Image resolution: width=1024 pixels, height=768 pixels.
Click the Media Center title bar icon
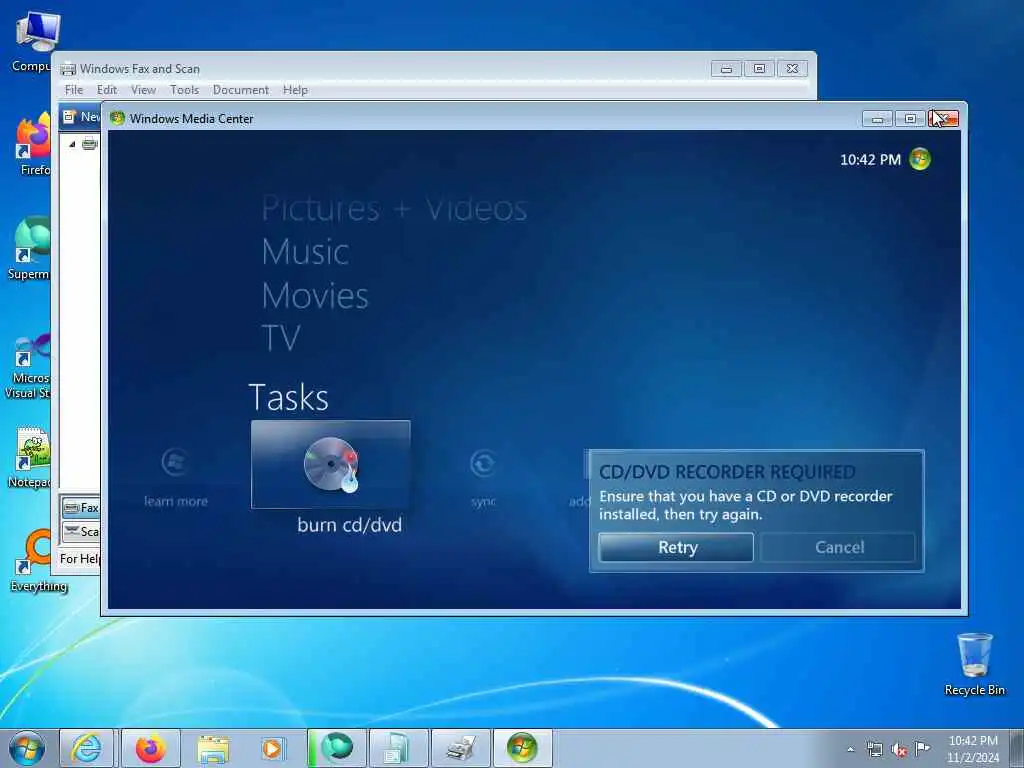point(118,118)
